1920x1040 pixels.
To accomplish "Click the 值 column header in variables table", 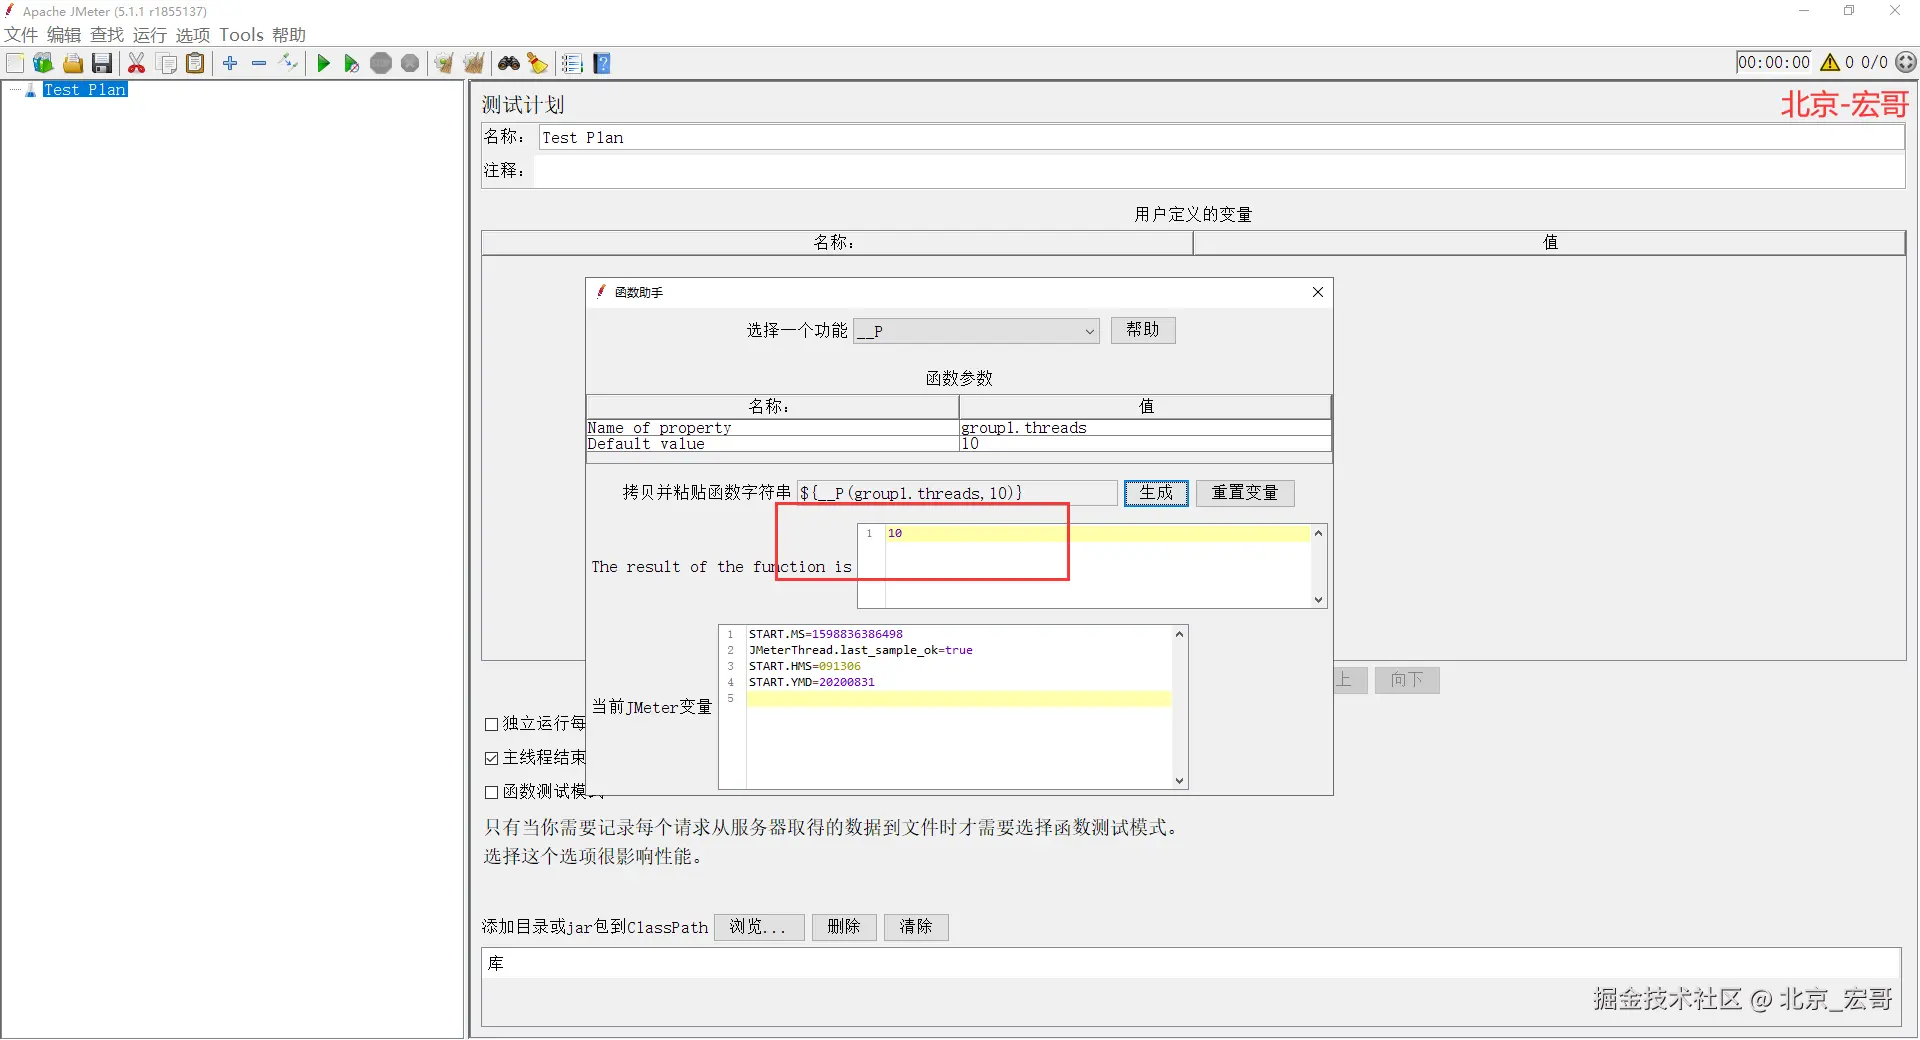I will coord(1549,243).
